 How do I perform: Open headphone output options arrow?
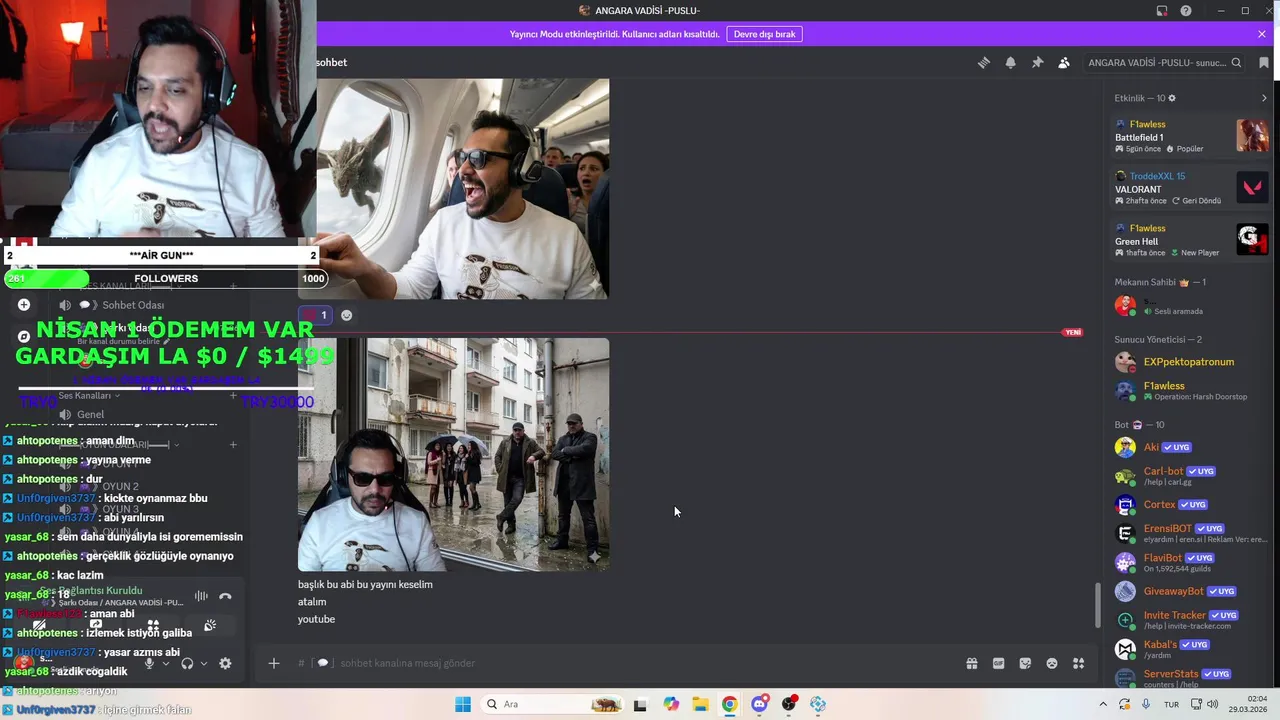click(x=204, y=663)
